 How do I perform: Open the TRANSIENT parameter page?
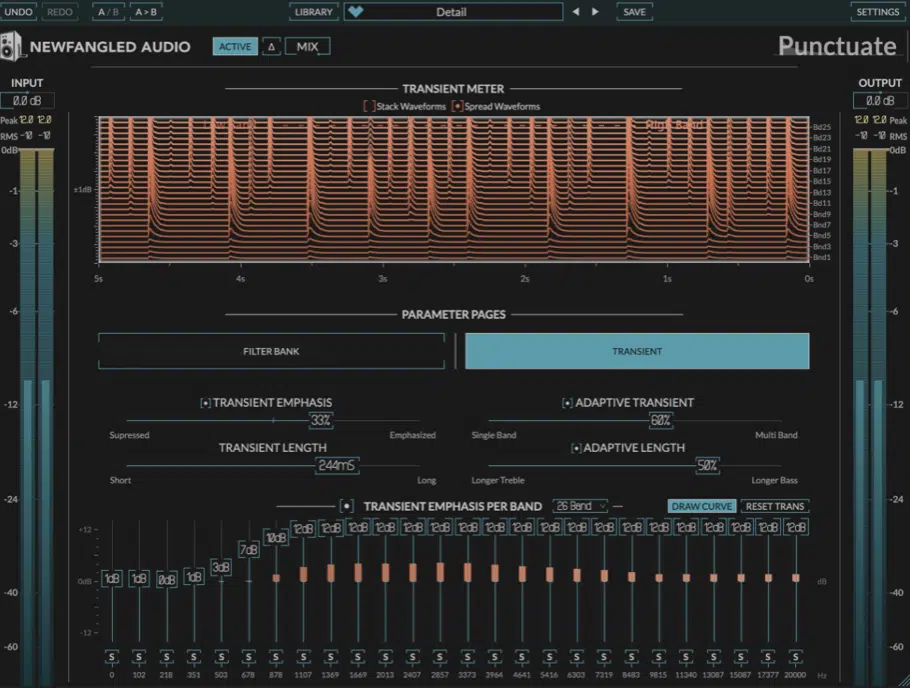pyautogui.click(x=637, y=351)
